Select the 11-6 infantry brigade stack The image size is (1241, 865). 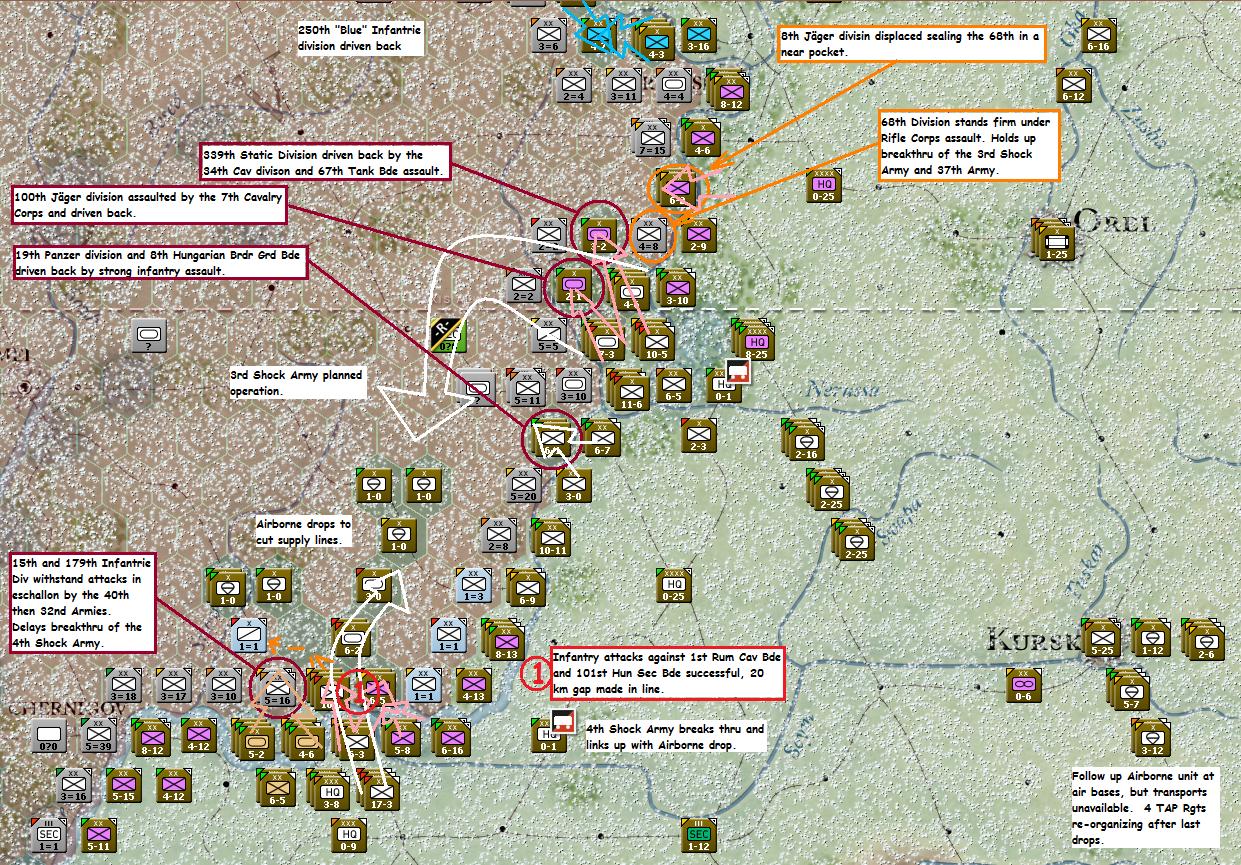[630, 390]
